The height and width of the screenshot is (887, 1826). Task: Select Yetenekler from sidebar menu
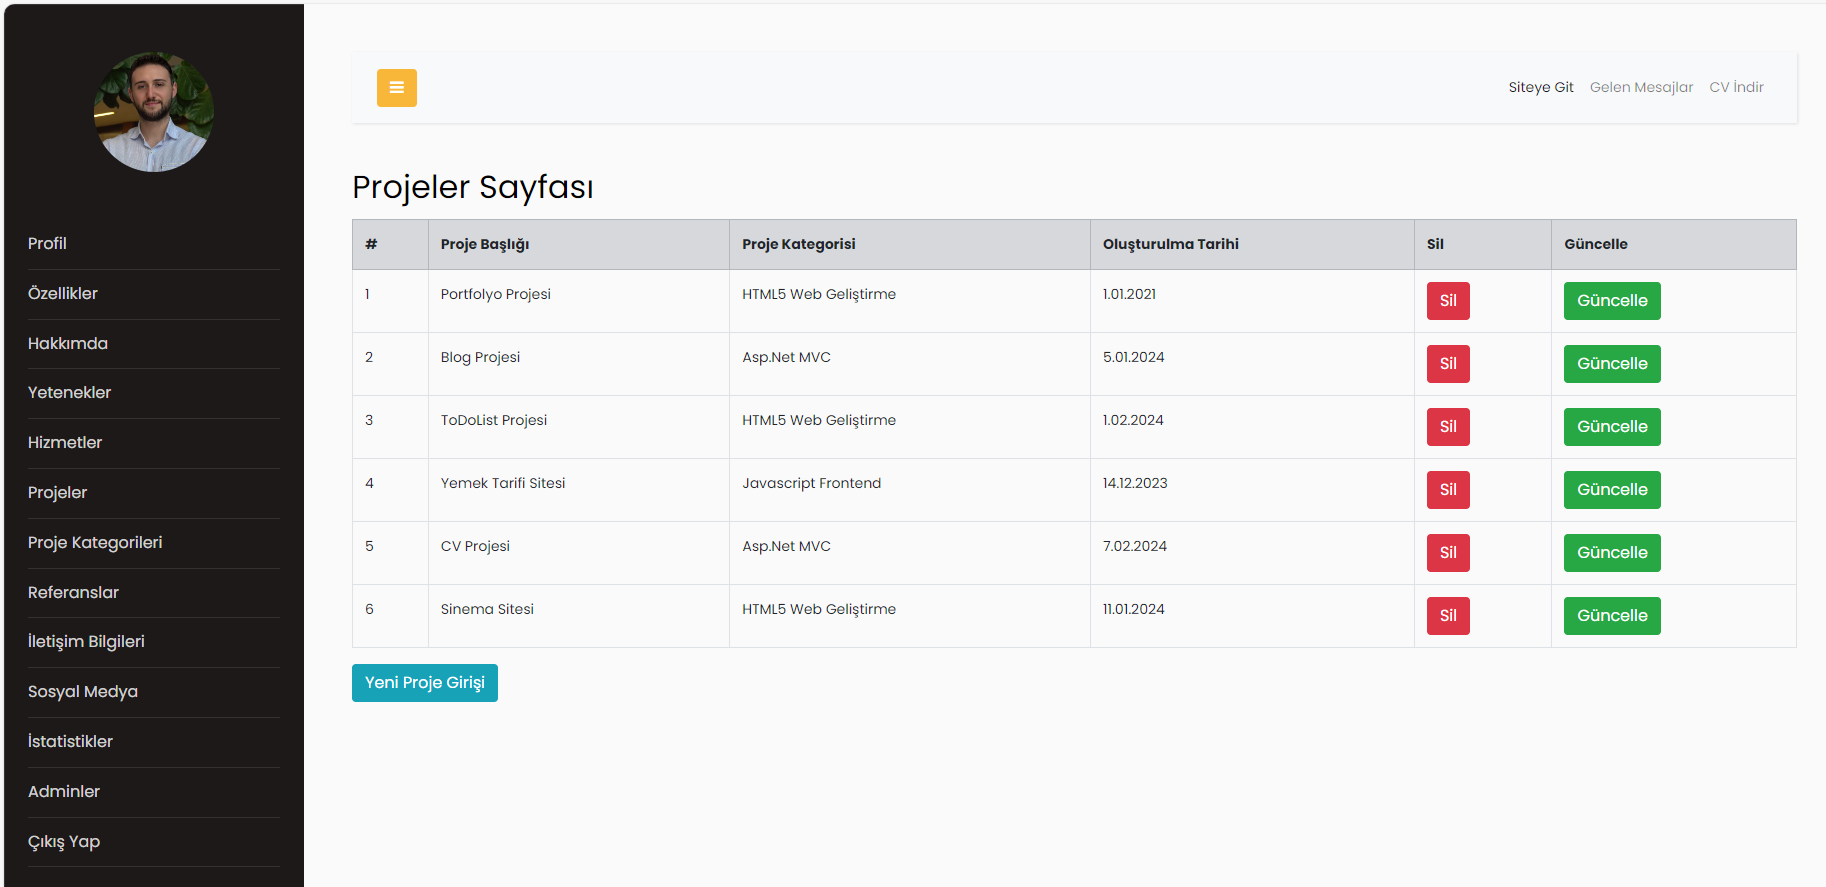[x=70, y=393]
